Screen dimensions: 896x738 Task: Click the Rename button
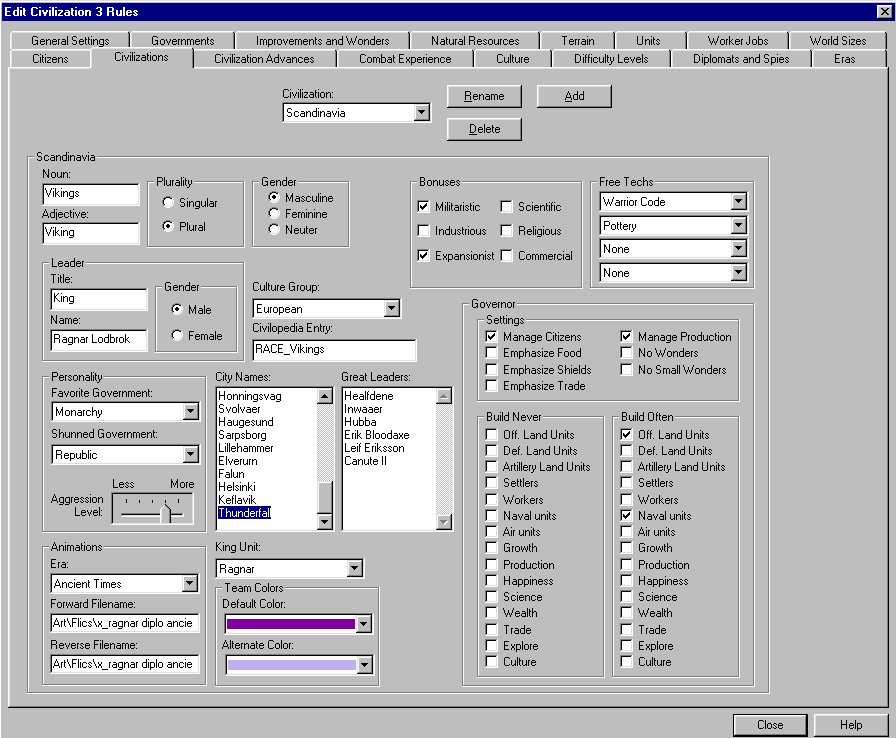(484, 96)
